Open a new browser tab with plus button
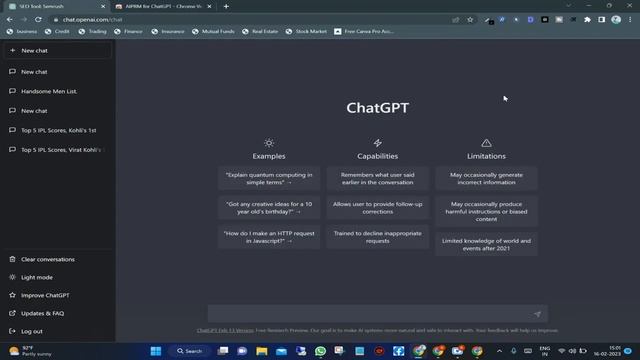 coord(226,7)
